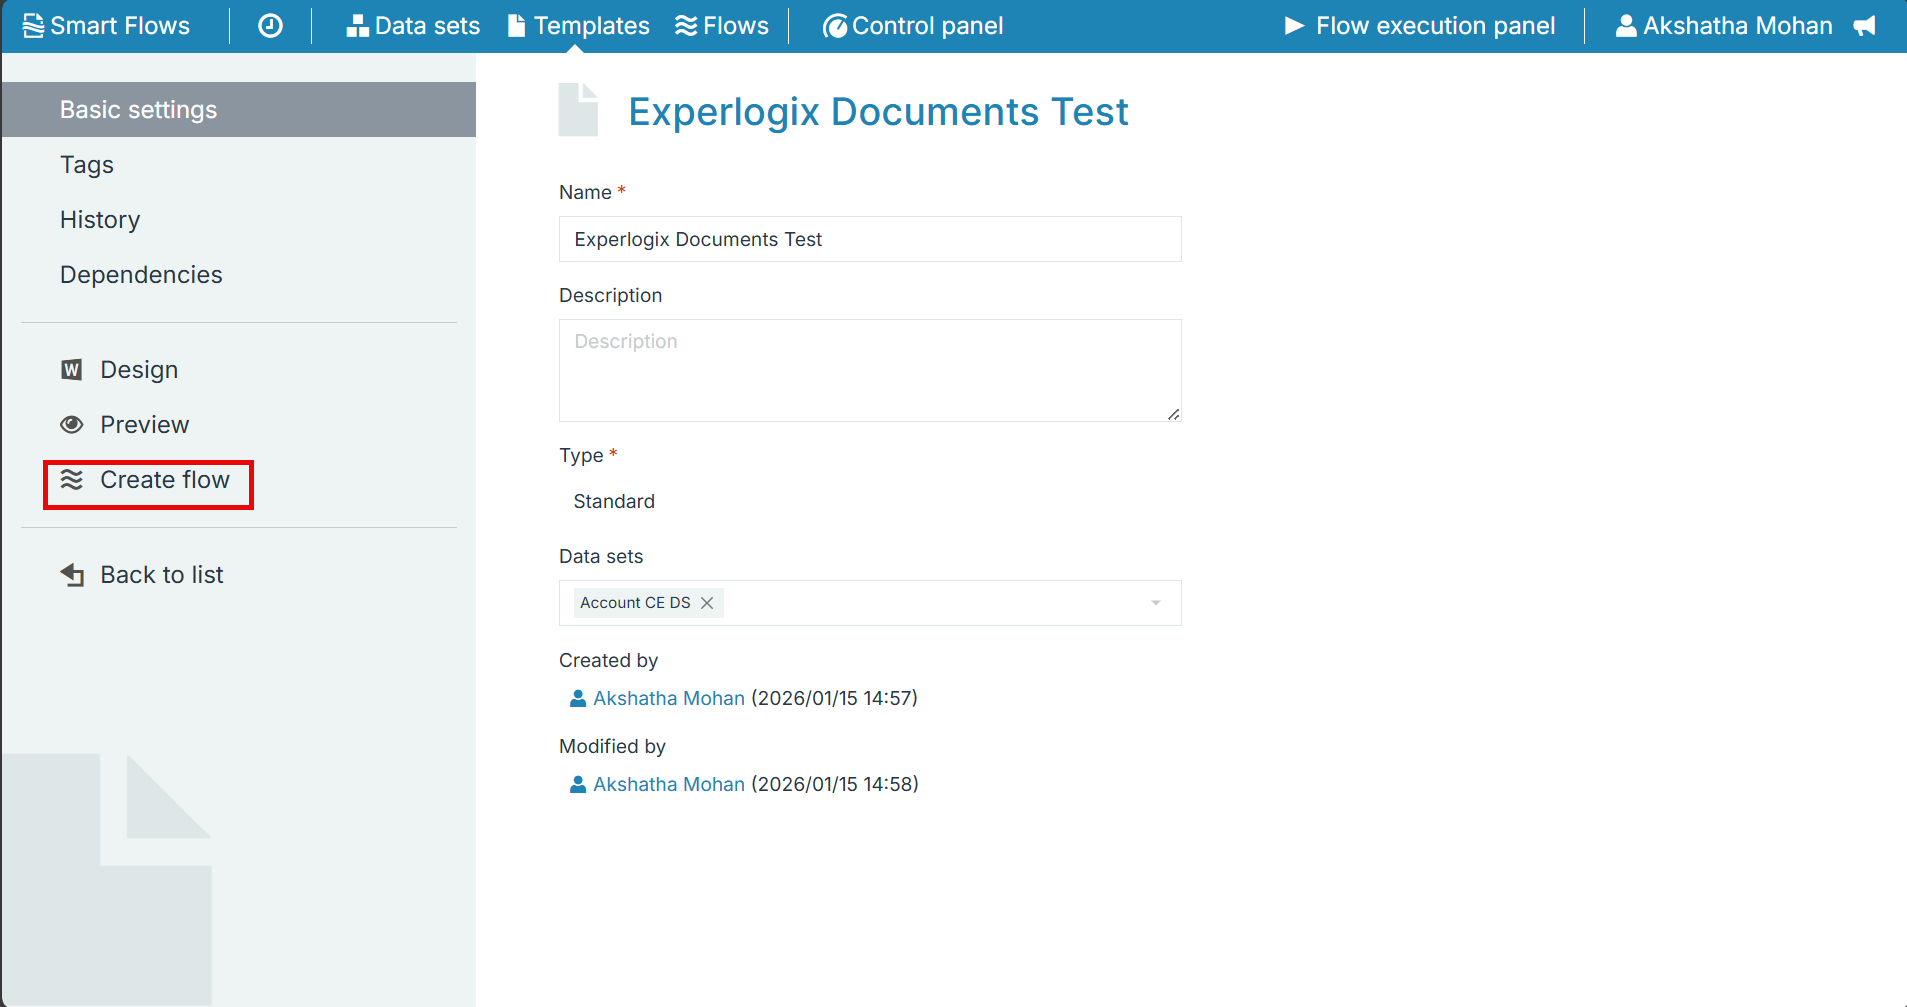Click the Created by timestamp (2026/01/15 14:57)
The width and height of the screenshot is (1907, 1007).
834,698
